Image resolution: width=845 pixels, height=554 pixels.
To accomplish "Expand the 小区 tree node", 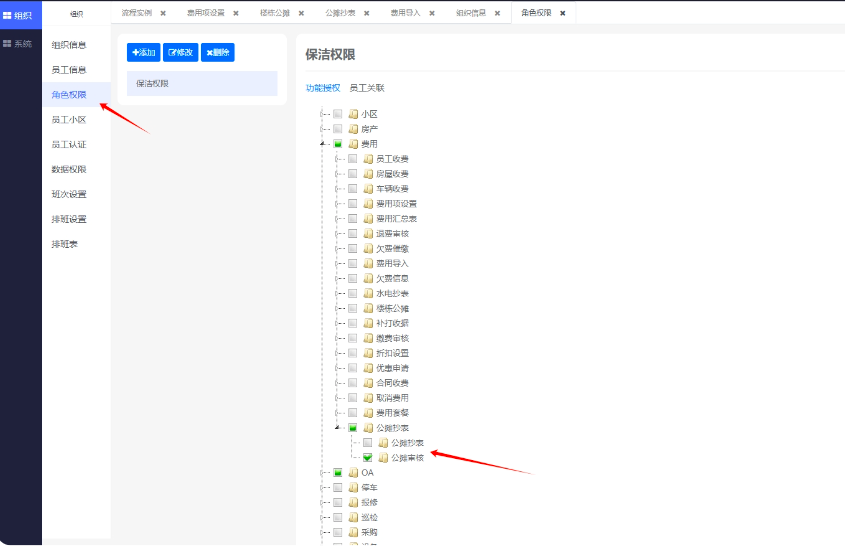I will (x=322, y=114).
